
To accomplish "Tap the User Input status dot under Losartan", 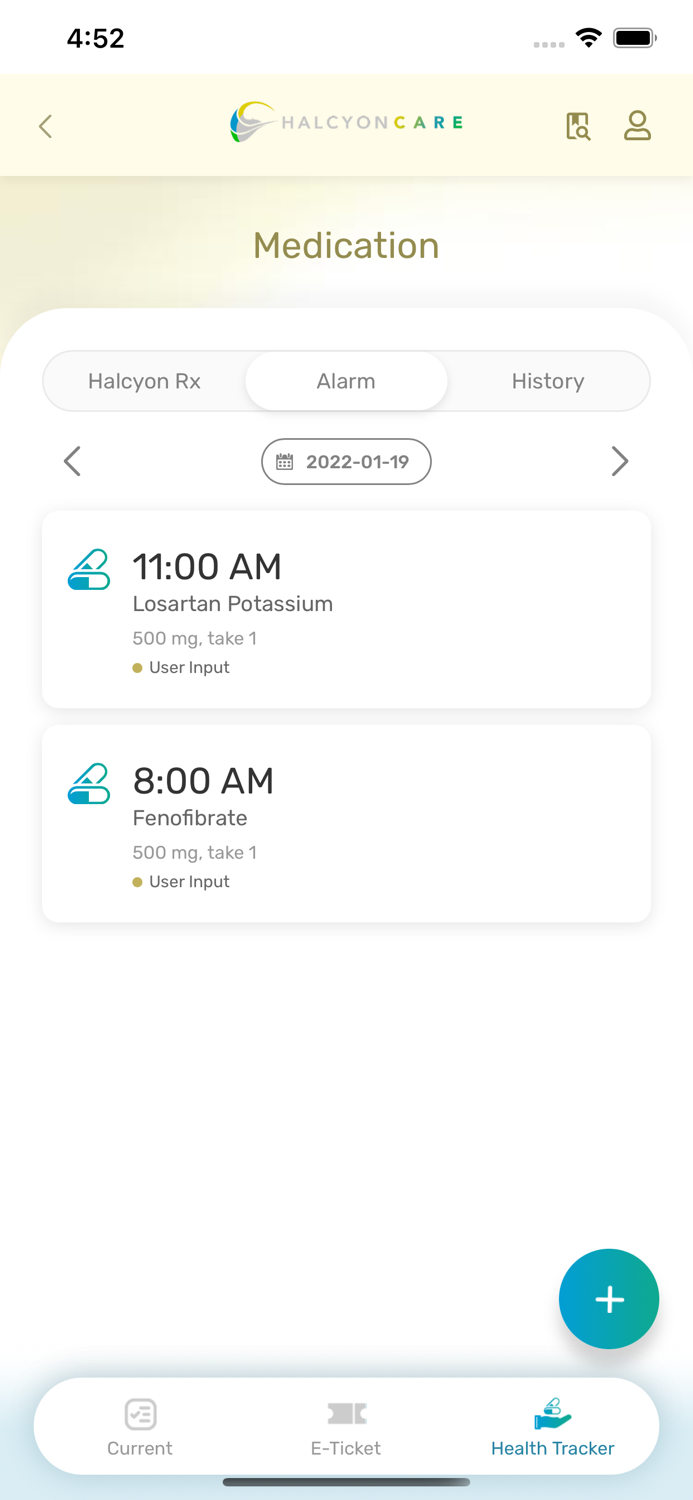I will (x=138, y=667).
